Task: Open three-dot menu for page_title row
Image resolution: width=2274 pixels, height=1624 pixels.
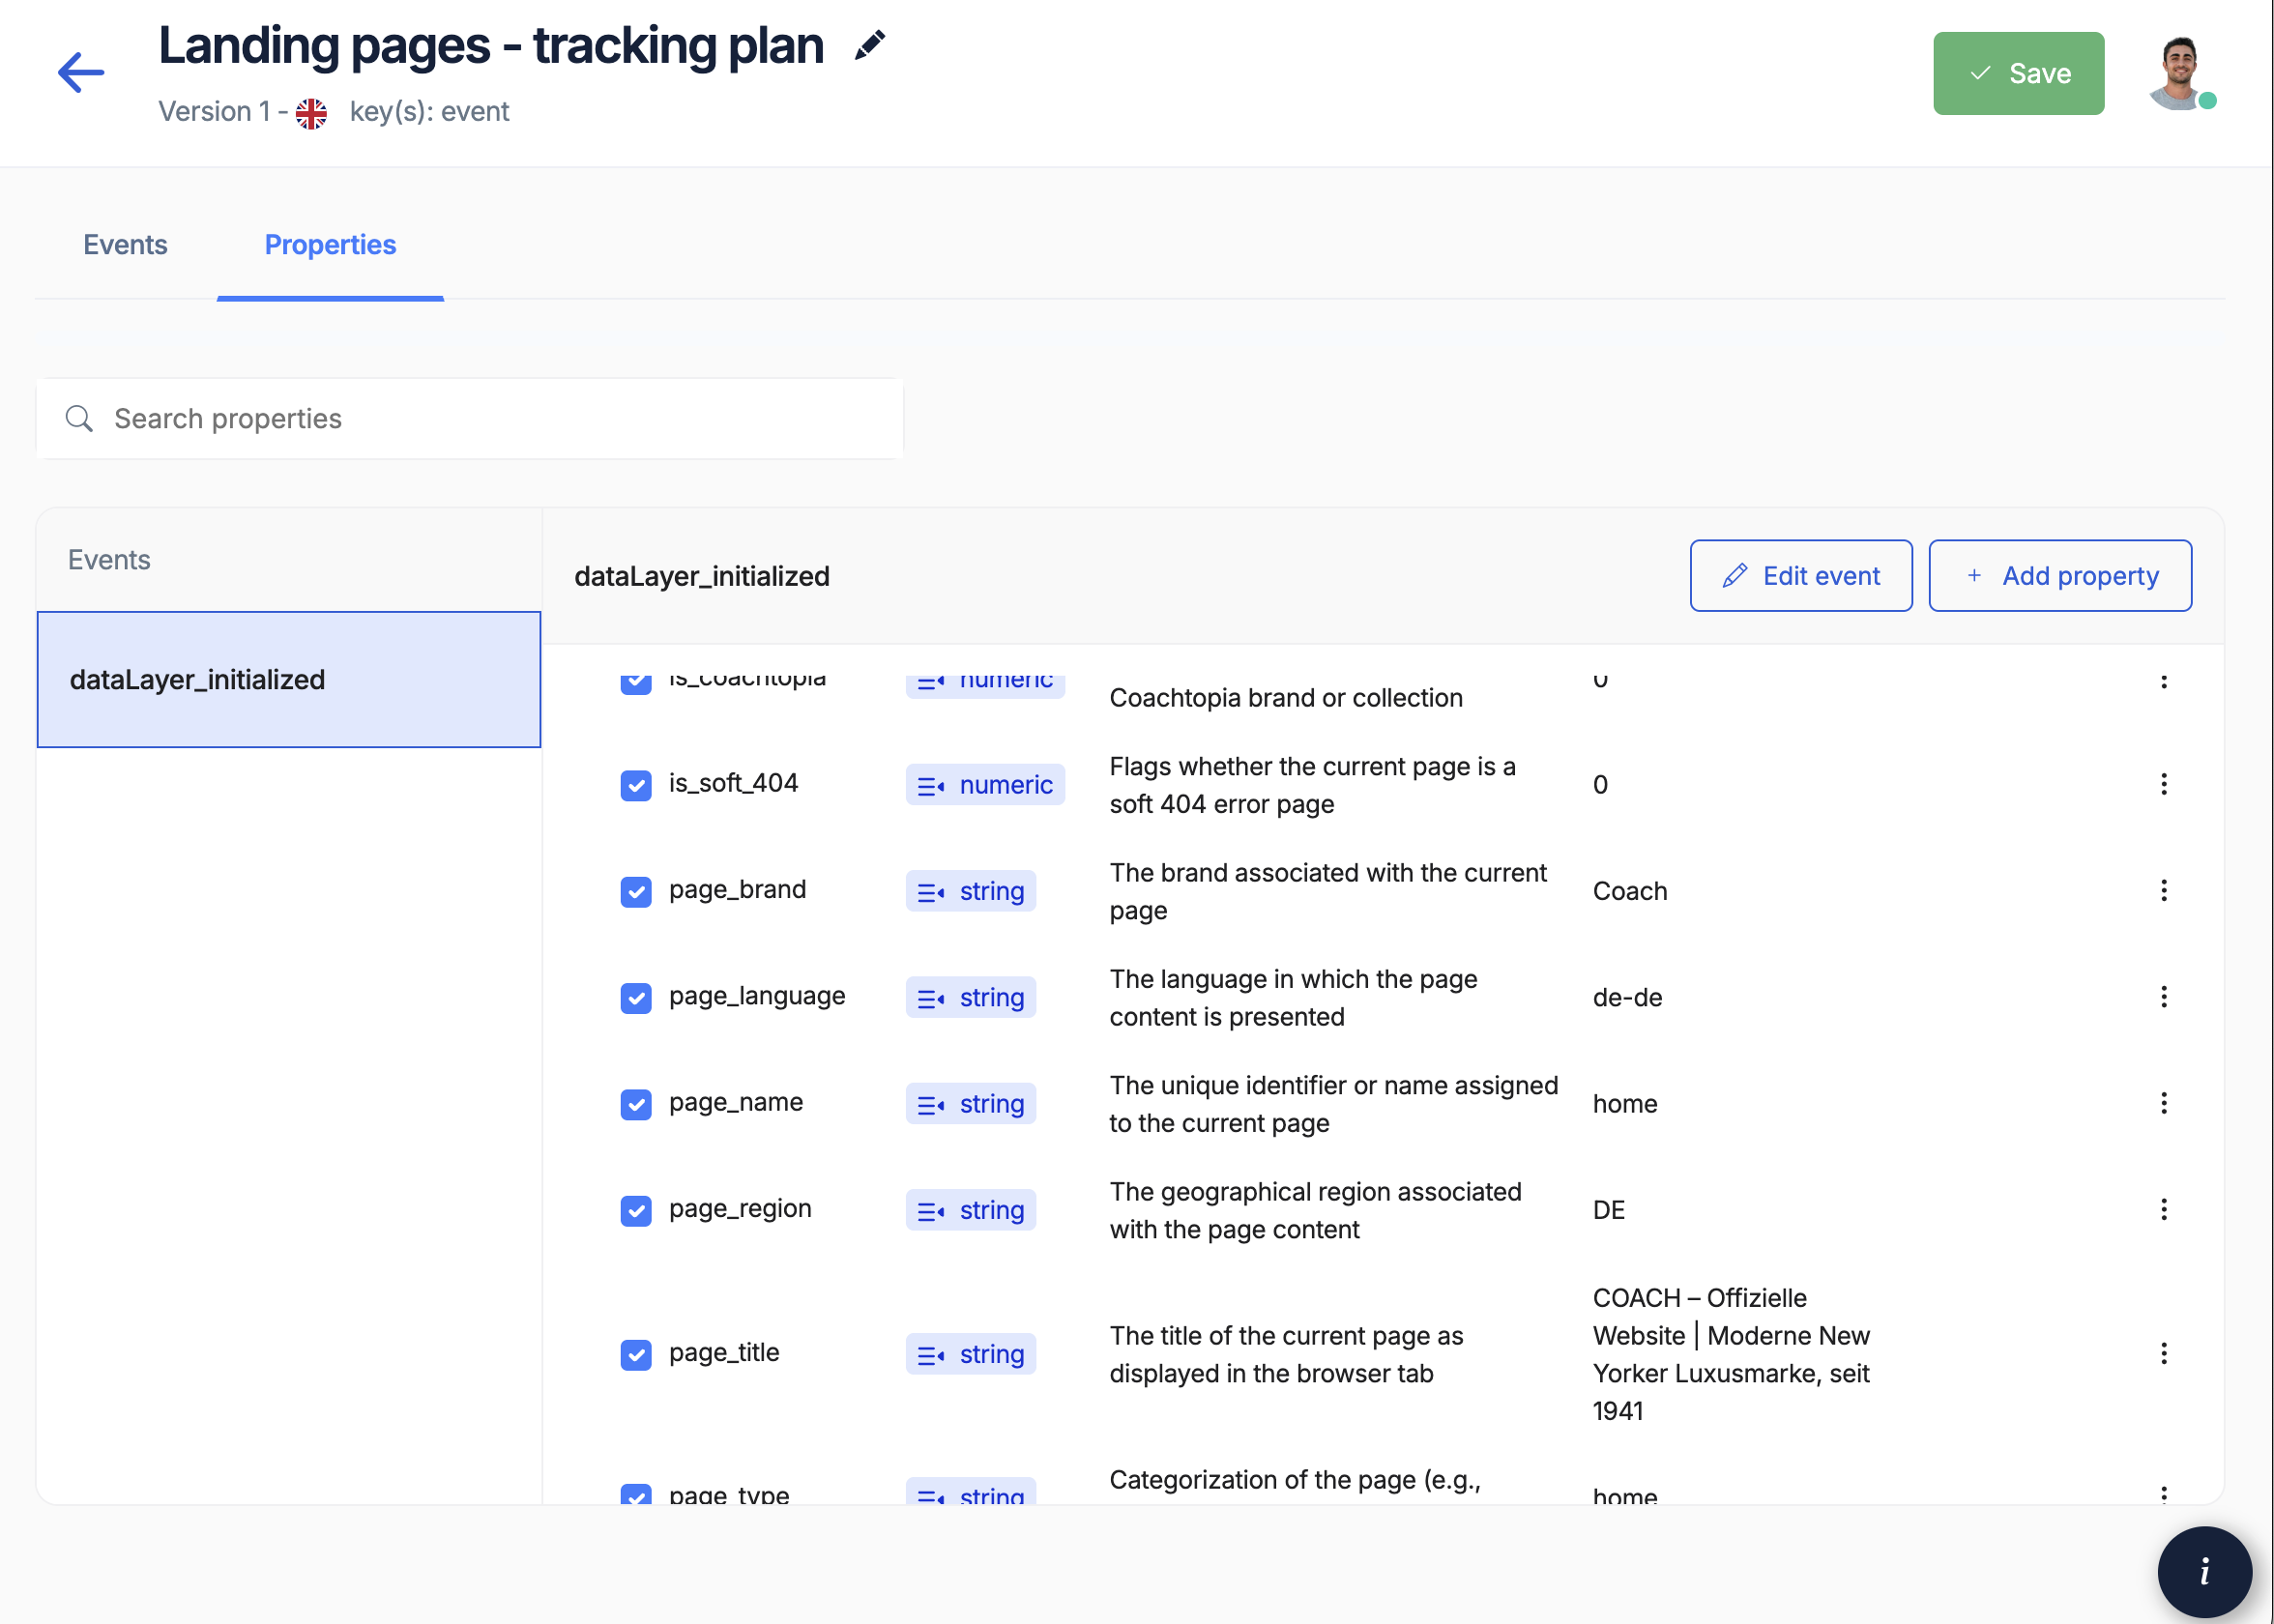Action: pyautogui.click(x=2163, y=1353)
